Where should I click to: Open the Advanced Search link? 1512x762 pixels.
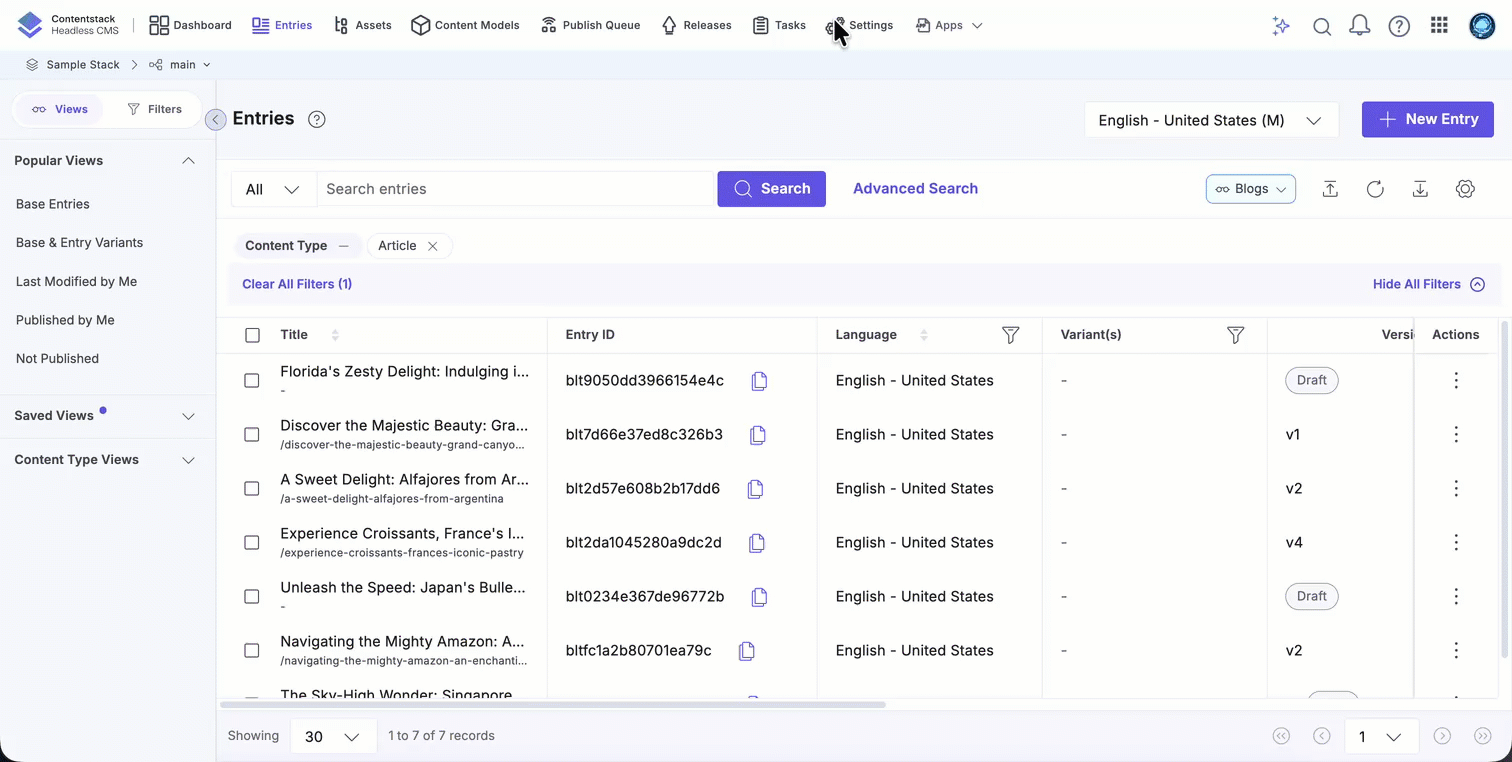tap(915, 189)
